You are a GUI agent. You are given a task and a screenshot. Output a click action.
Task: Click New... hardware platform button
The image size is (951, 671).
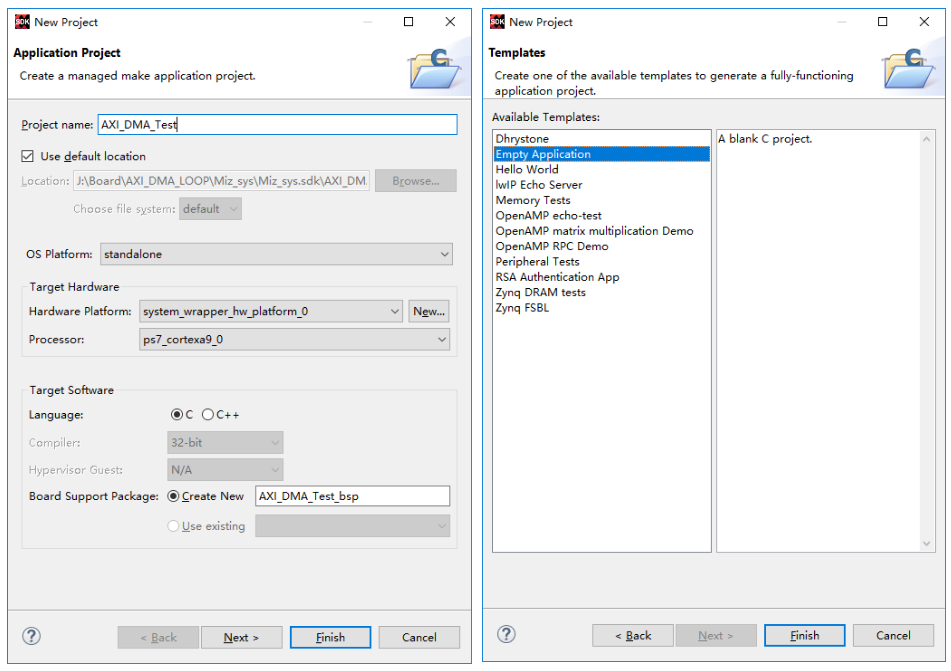click(x=429, y=311)
